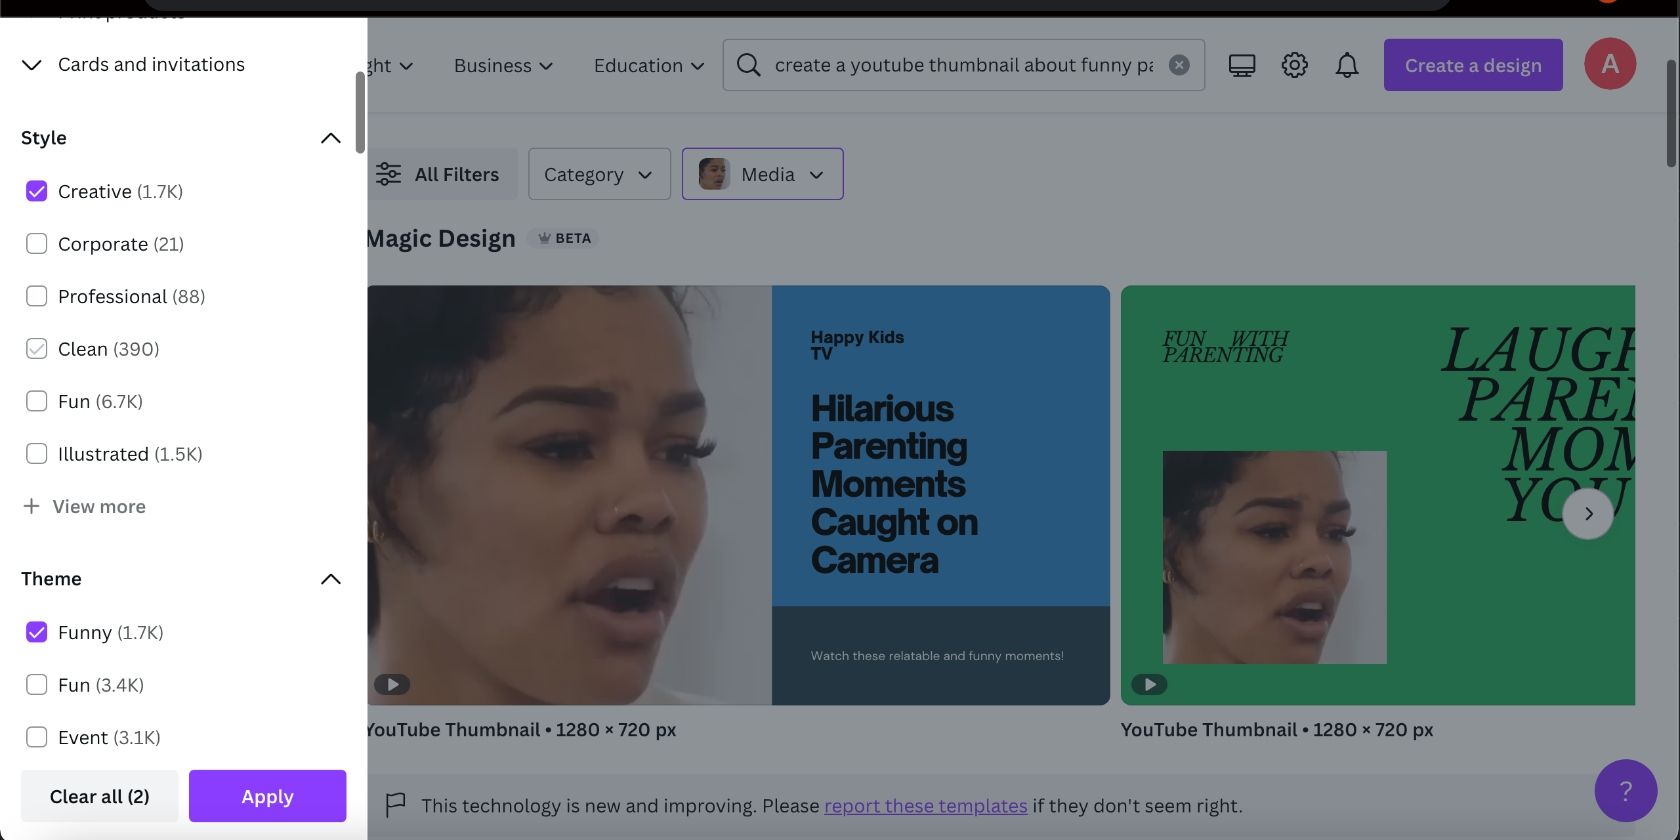
Task: Collapse the Style section
Action: pyautogui.click(x=330, y=138)
